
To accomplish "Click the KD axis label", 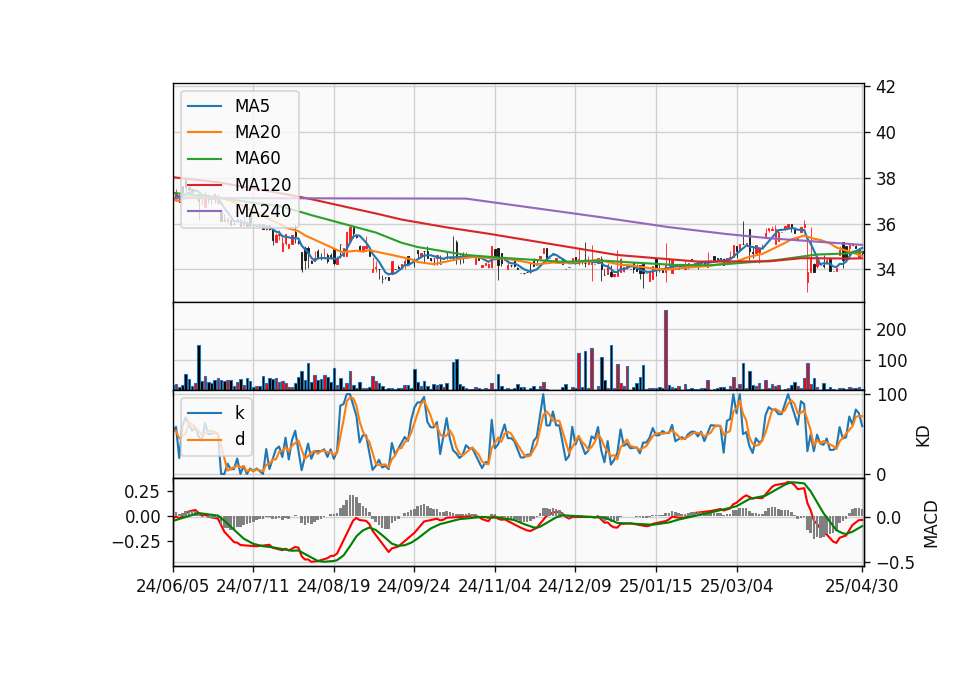I will coord(923,437).
